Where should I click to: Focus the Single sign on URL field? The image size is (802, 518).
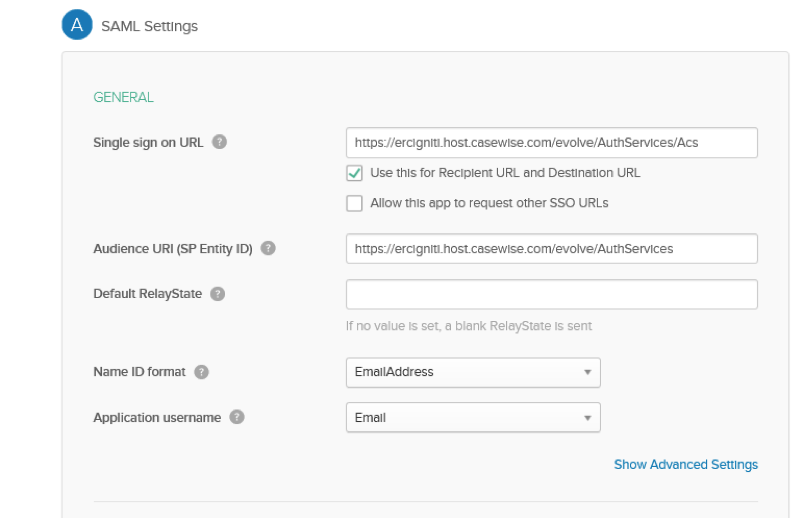coord(551,143)
